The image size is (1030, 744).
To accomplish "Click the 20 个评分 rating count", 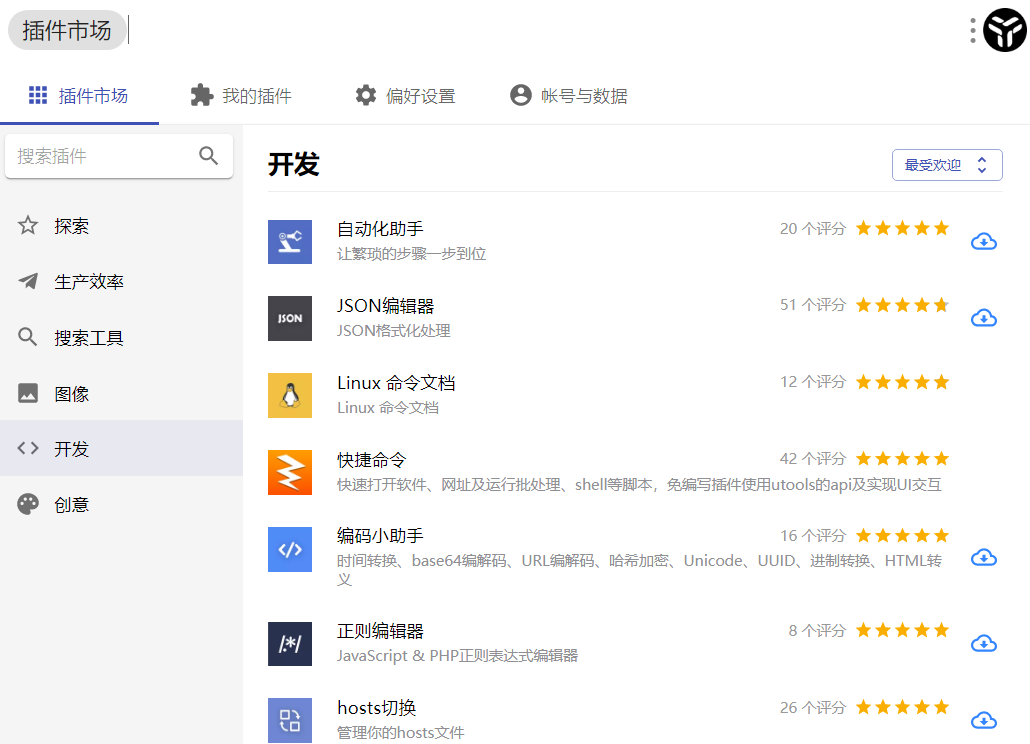I will click(813, 229).
